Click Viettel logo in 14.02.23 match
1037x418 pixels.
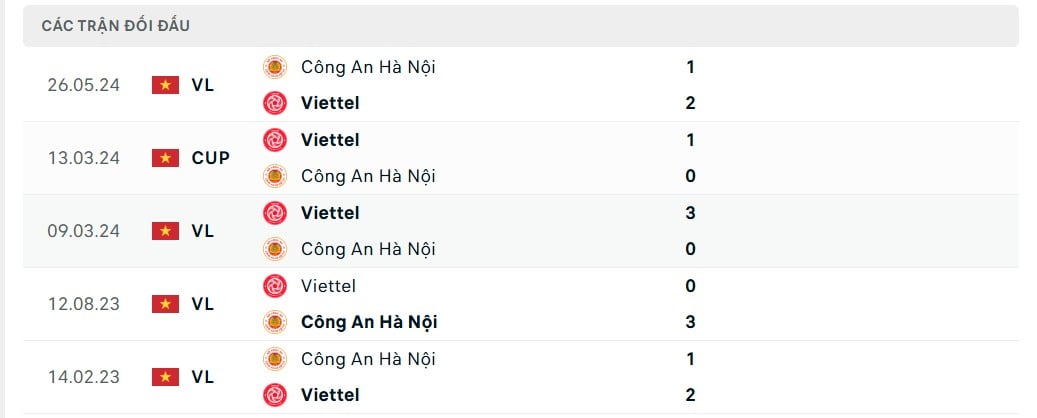click(274, 395)
